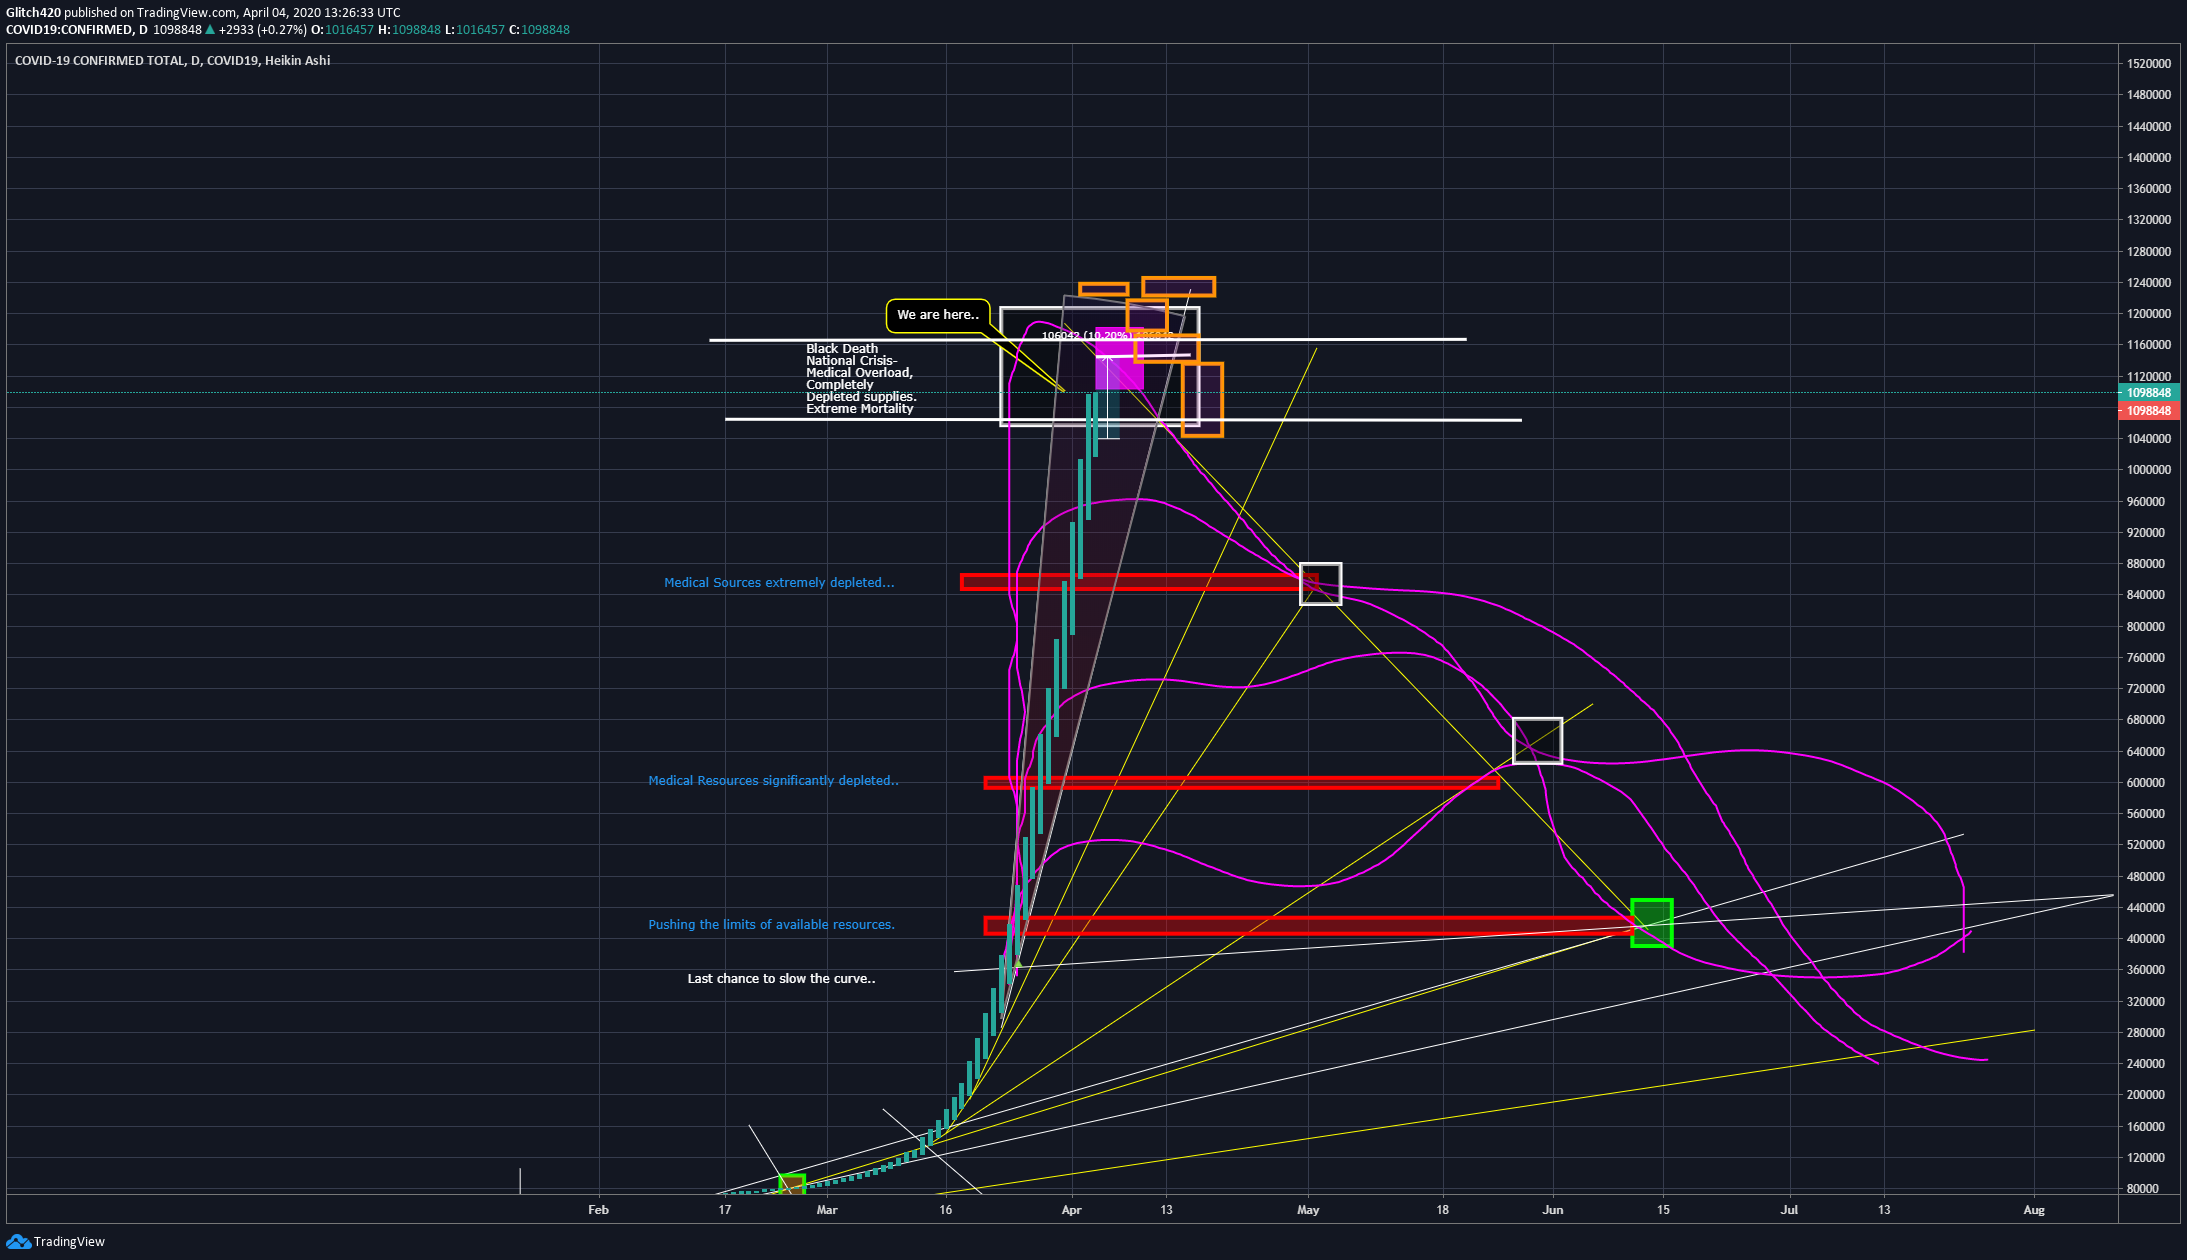Select the small green square near late February
Viewport: 2187px width, 1260px height.
(x=792, y=1185)
